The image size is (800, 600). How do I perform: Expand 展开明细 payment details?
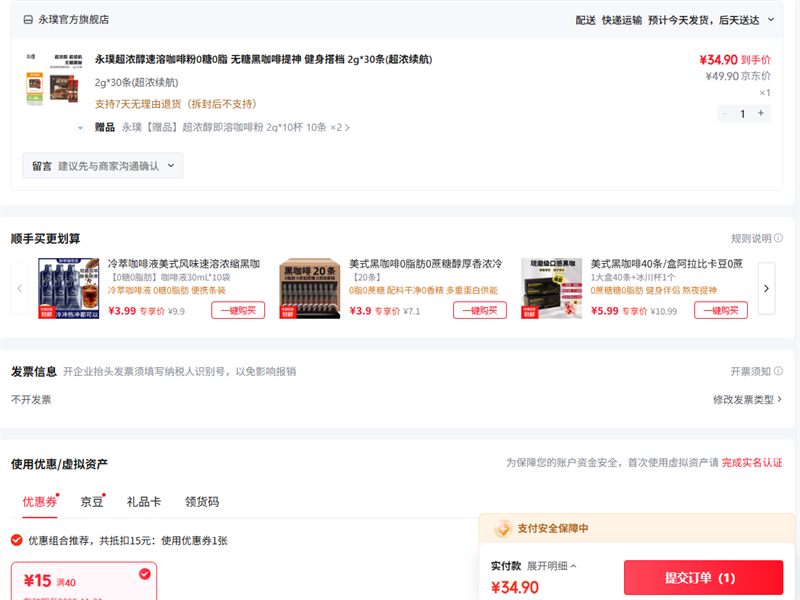click(552, 566)
